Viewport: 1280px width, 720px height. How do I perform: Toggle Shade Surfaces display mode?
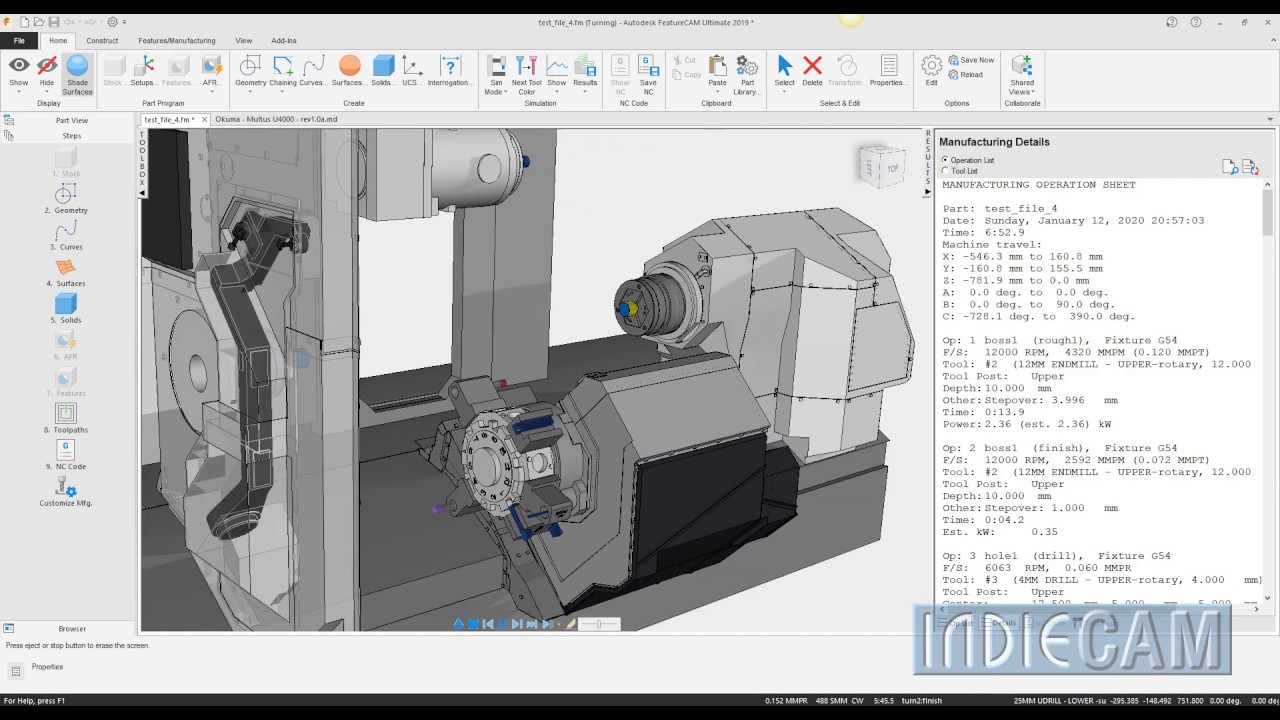tap(77, 75)
